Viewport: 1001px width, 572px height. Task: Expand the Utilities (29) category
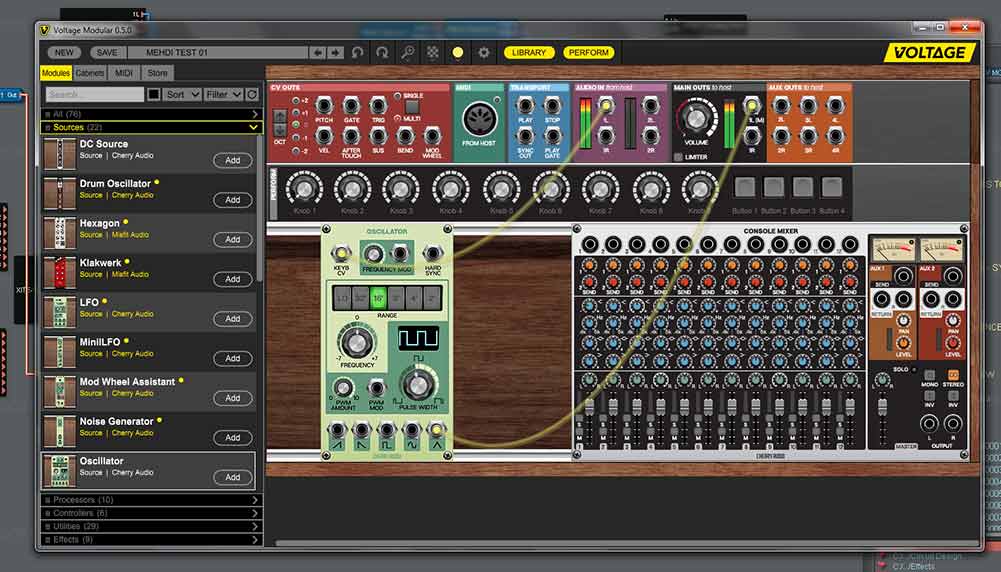152,526
